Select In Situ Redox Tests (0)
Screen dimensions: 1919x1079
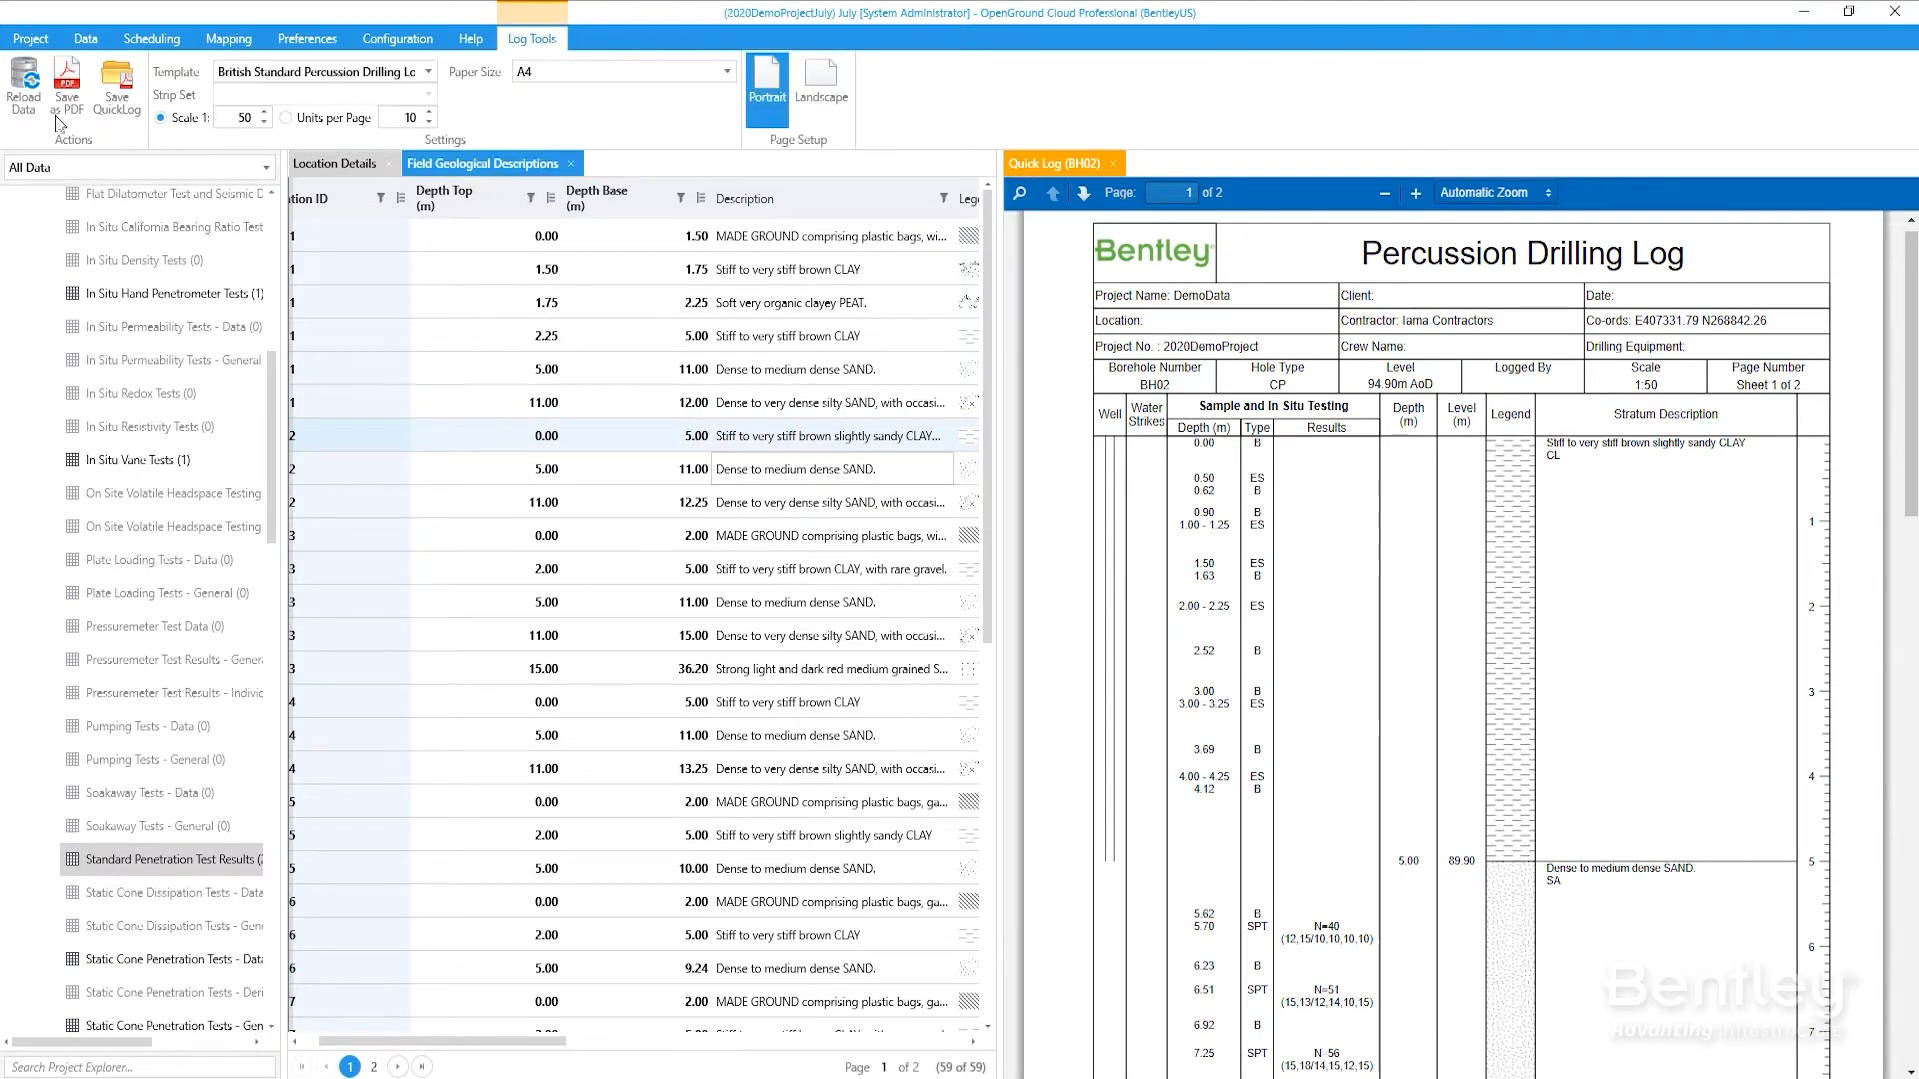pos(141,393)
